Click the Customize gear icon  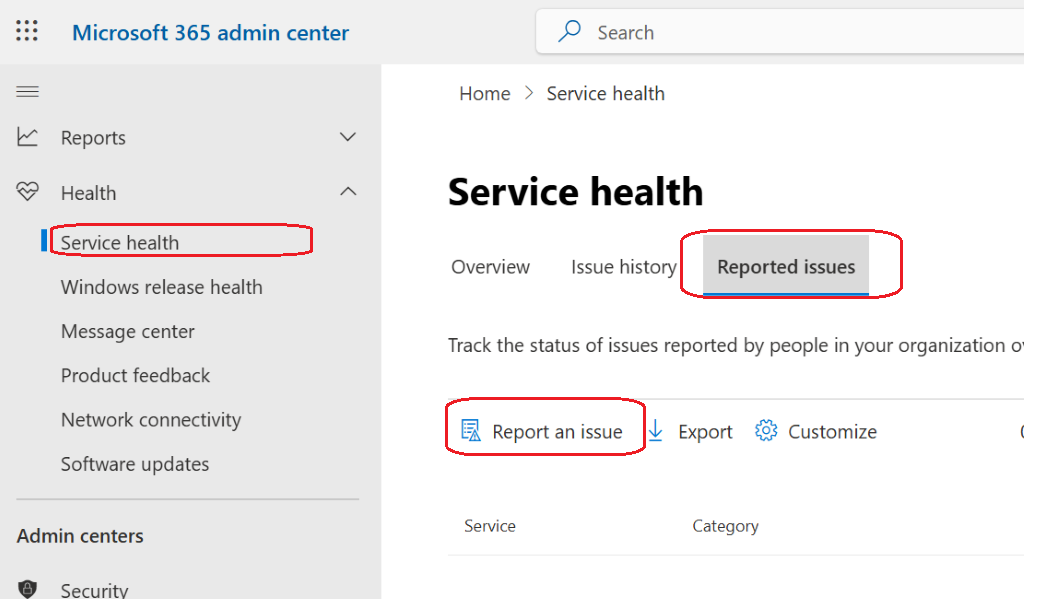766,431
